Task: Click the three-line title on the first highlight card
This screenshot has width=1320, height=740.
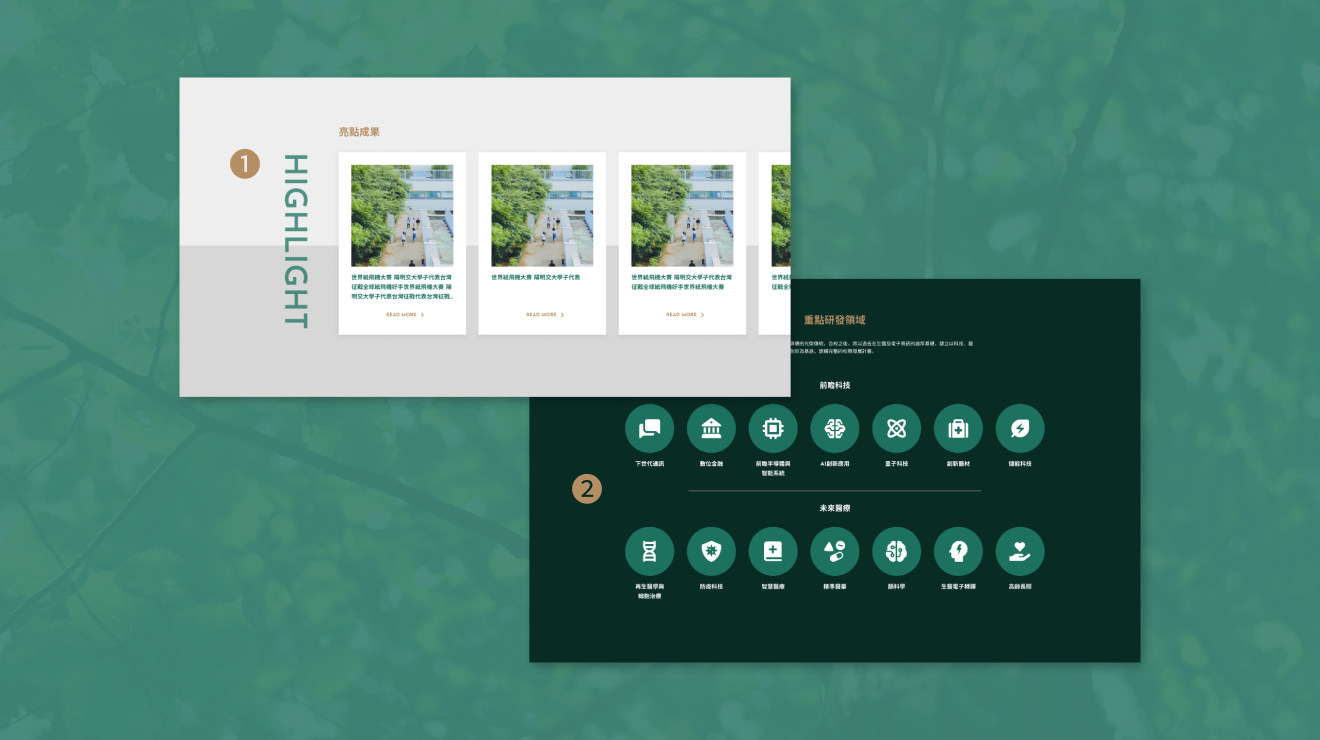Action: click(x=402, y=287)
